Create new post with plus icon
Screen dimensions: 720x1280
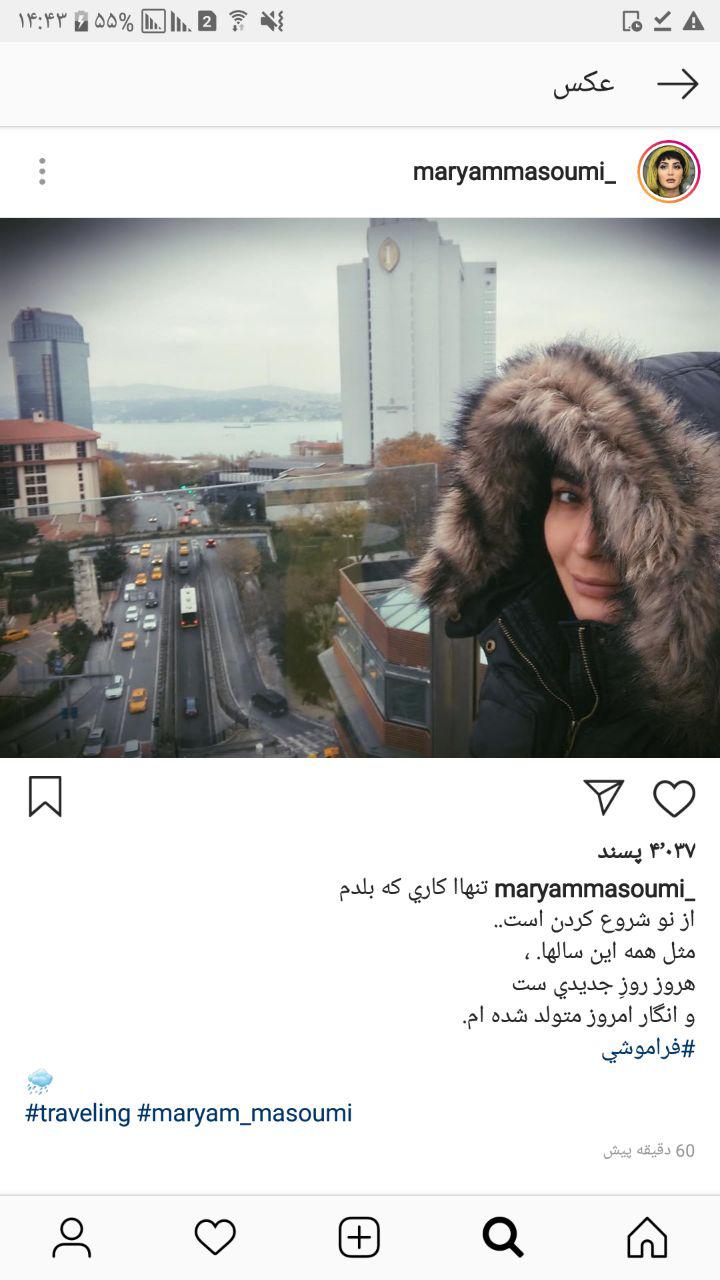(359, 1237)
